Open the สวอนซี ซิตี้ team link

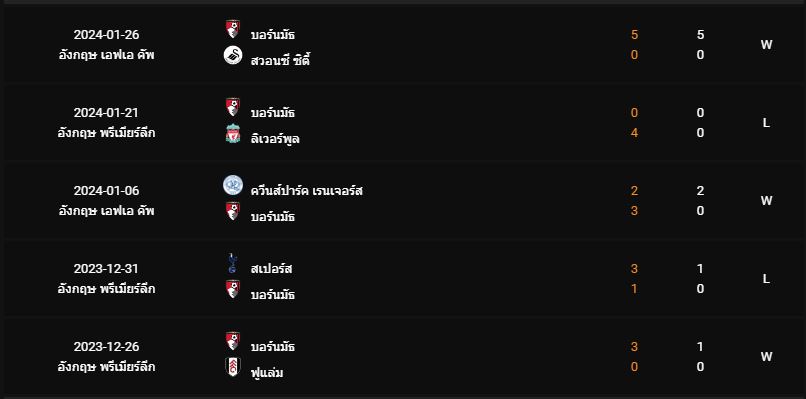click(x=281, y=61)
